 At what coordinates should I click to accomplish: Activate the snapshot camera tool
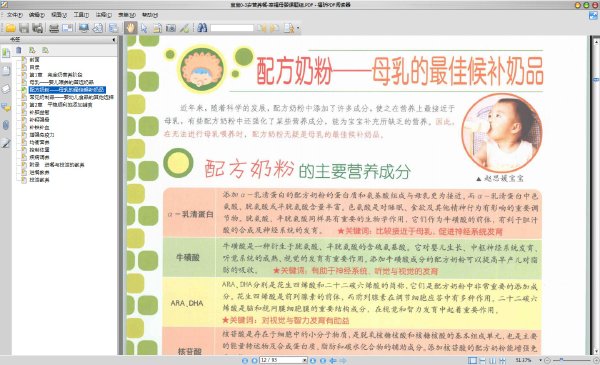[x=171, y=28]
